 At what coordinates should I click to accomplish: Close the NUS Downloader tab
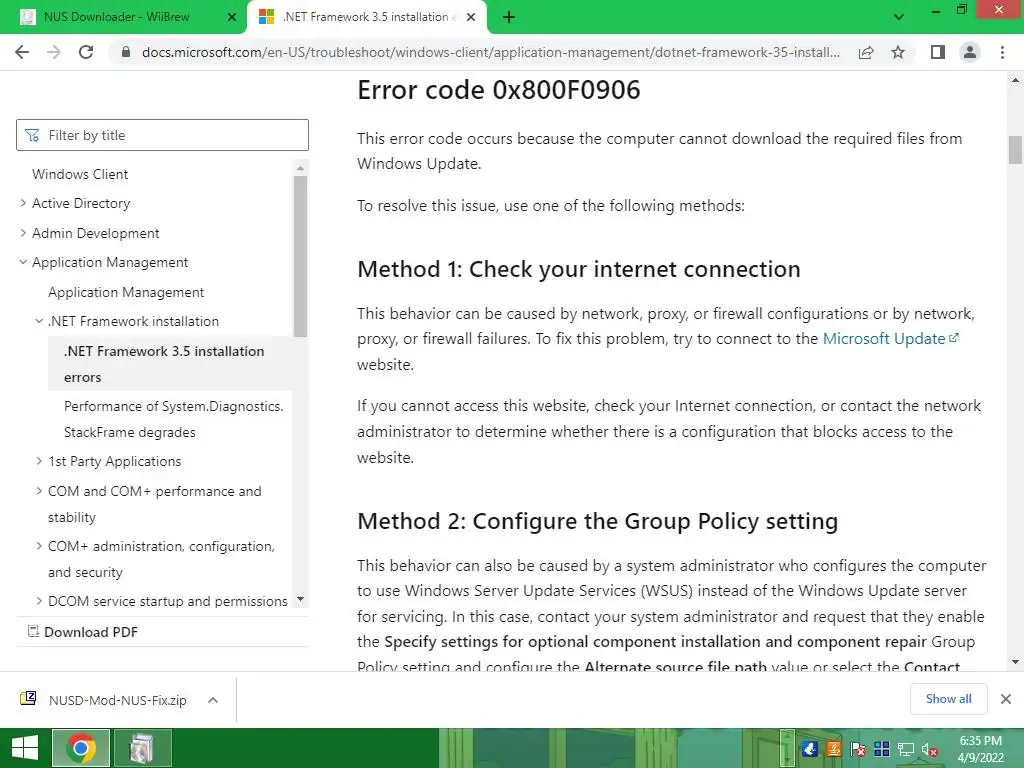231,17
